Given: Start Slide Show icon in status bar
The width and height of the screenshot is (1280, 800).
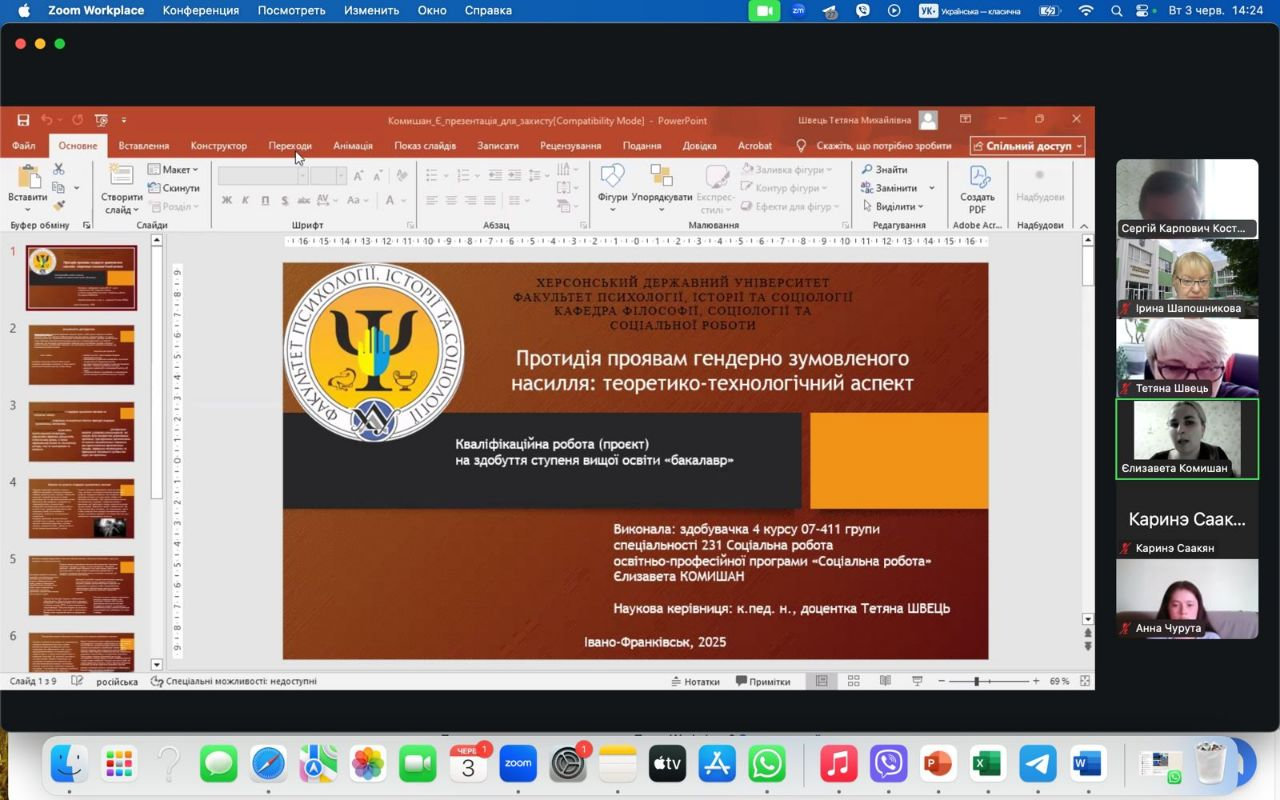Looking at the screenshot, I should pyautogui.click(x=917, y=681).
